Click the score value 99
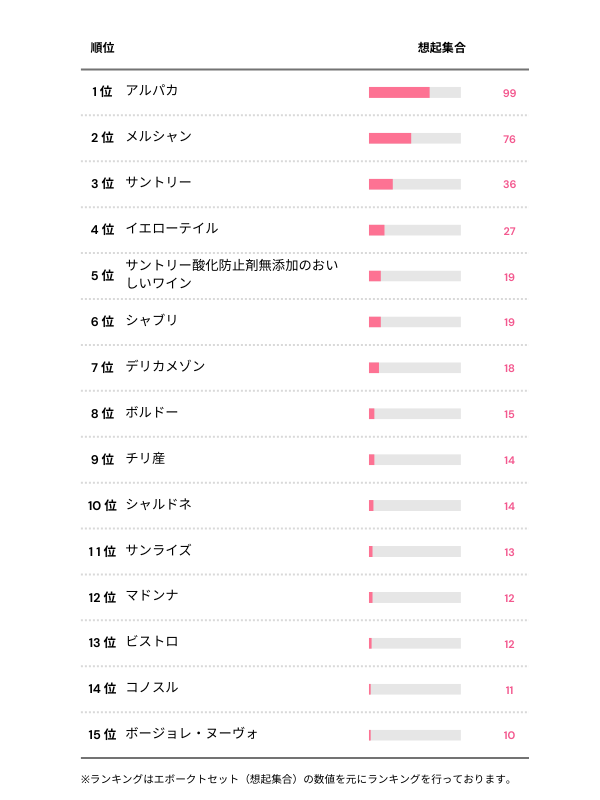The image size is (600, 800). click(x=509, y=93)
